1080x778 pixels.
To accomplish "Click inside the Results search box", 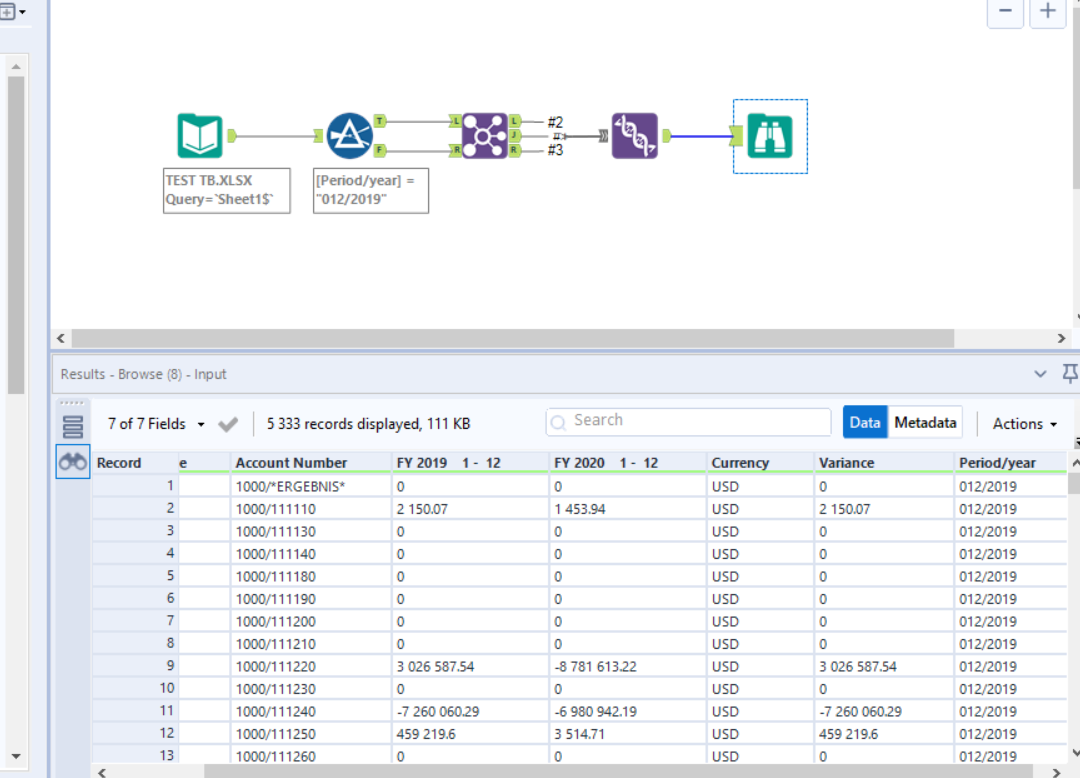I will (x=687, y=420).
